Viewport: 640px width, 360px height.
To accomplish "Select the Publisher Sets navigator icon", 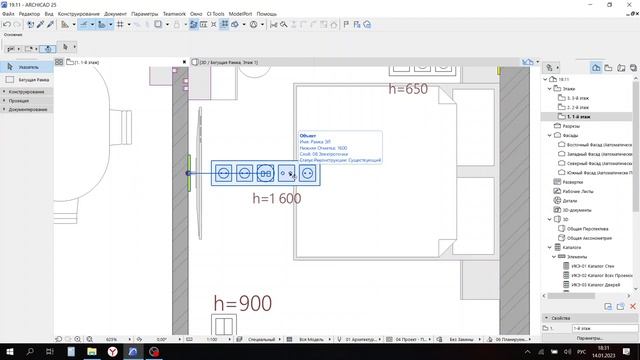I will (x=633, y=68).
